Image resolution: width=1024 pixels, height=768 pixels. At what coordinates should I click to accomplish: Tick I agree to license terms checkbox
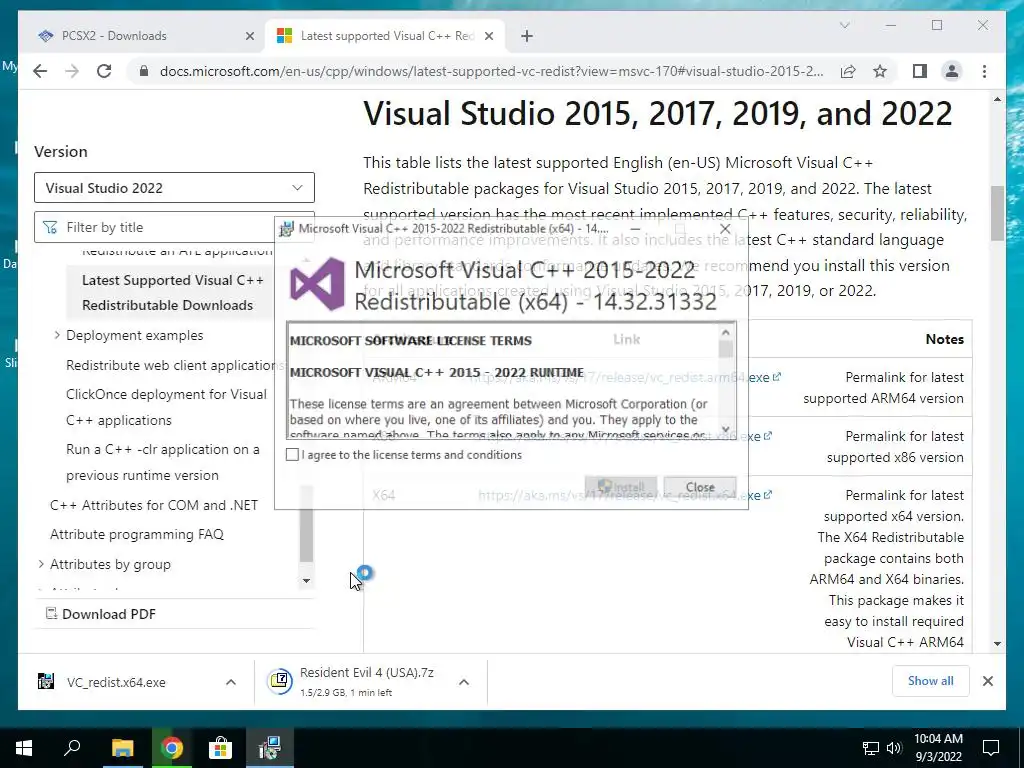coord(293,455)
